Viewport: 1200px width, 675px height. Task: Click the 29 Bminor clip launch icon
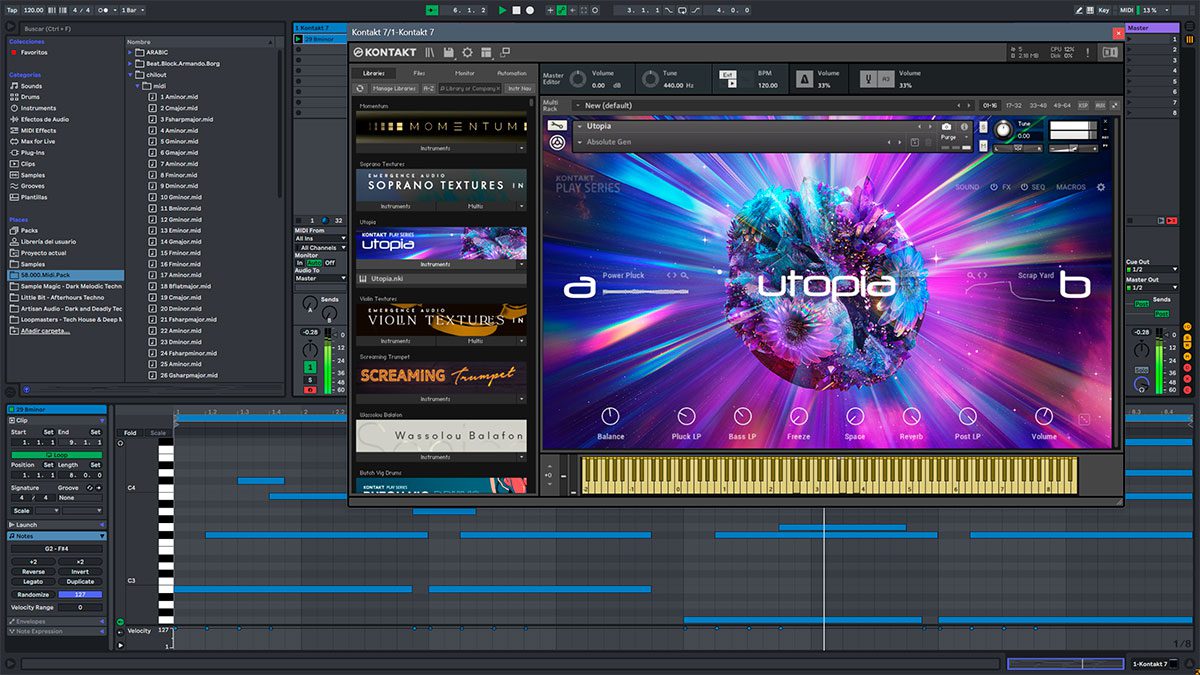pyautogui.click(x=299, y=40)
